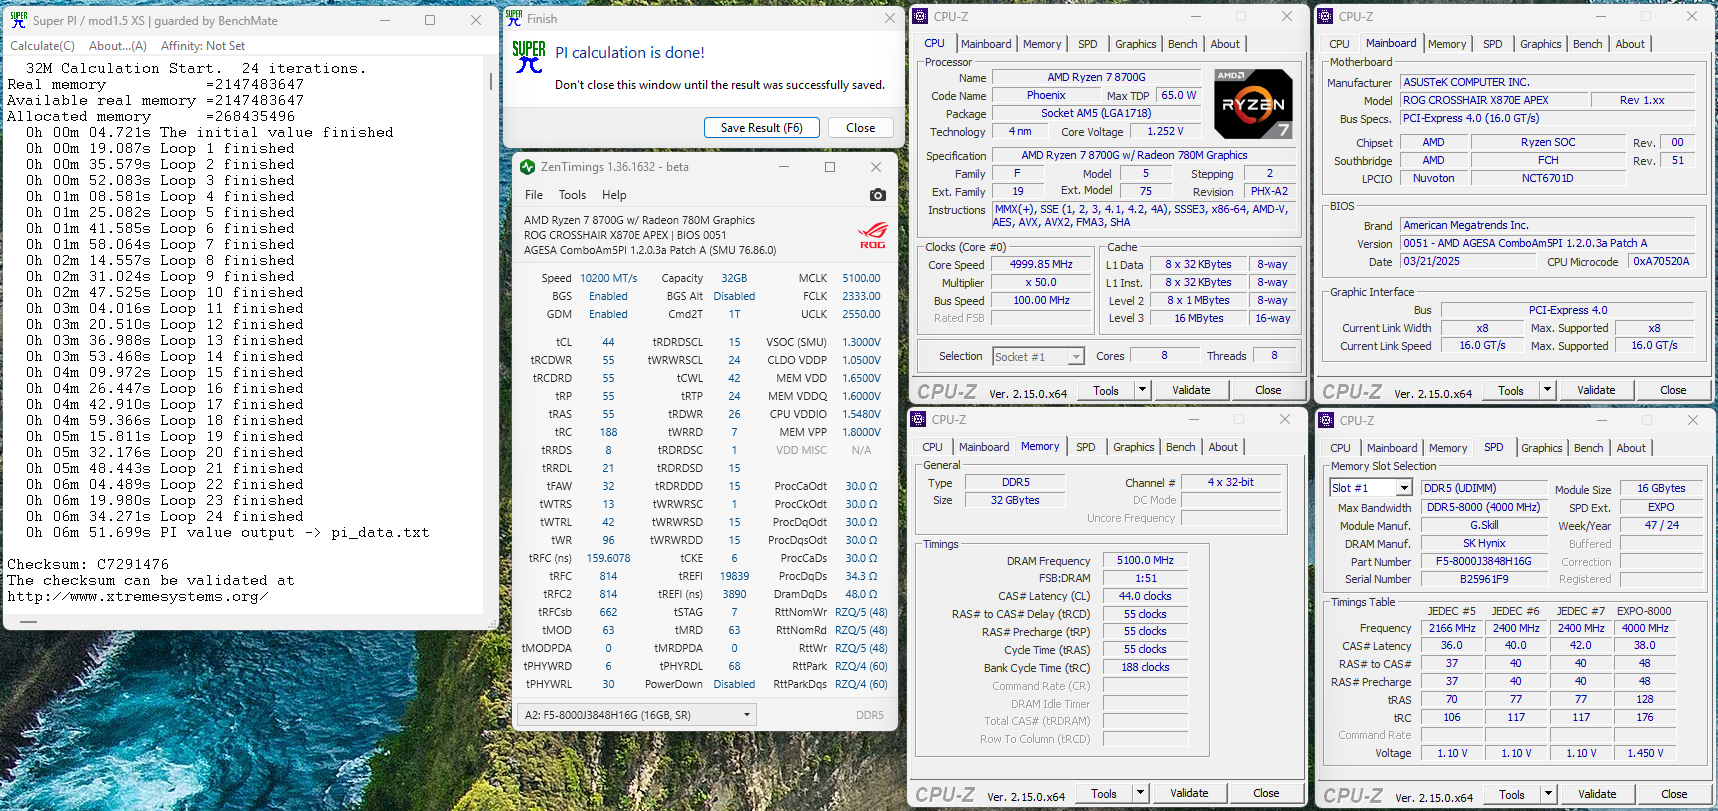Switch to Mainboard tab in CPU-Z Processor window
Viewport: 1718px width, 811px height.
click(986, 44)
